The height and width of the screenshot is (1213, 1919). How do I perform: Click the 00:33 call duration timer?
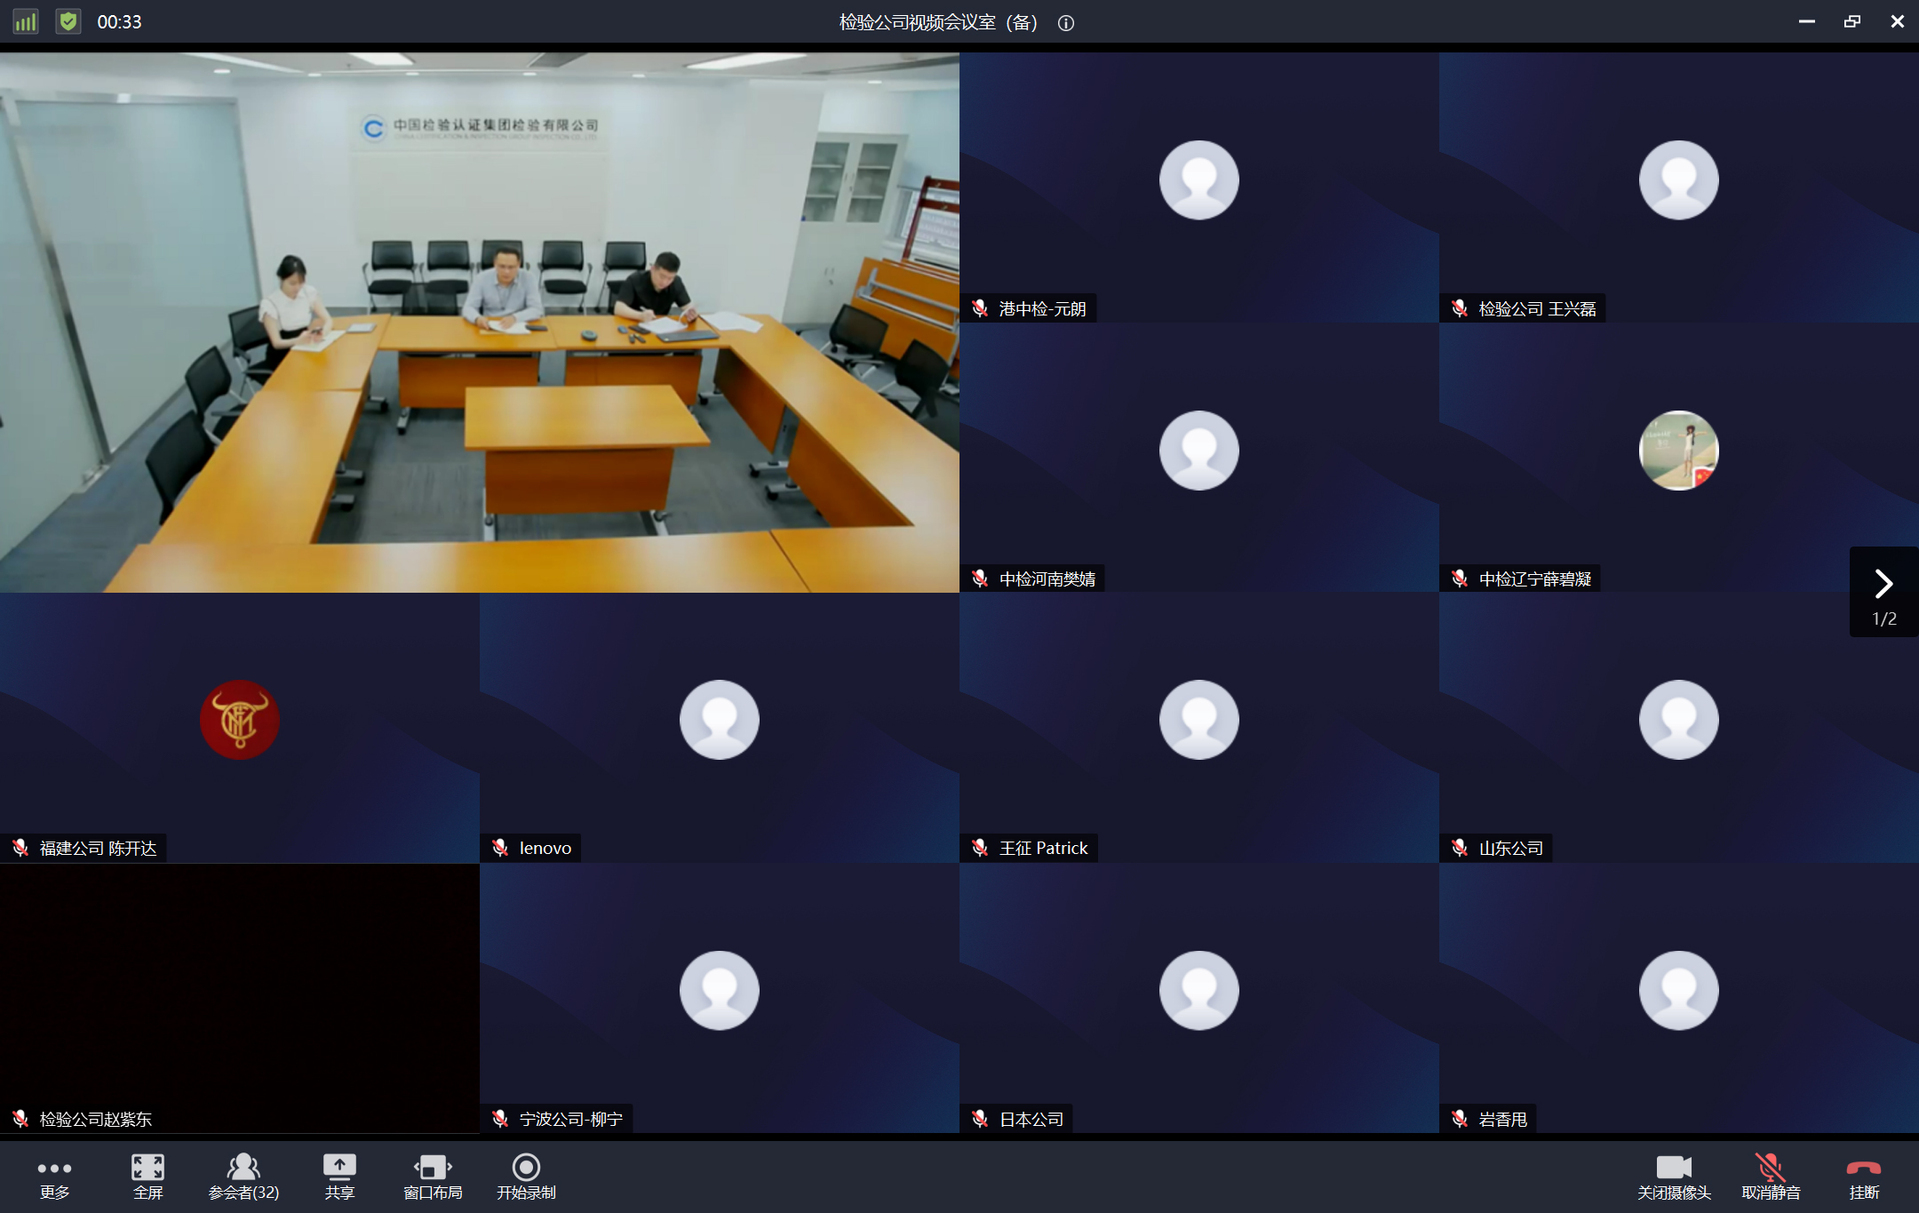coord(119,22)
